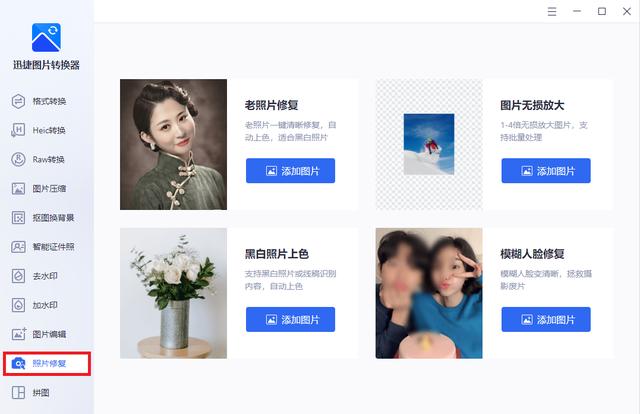640x414 pixels.
Task: Click the skier image enlargement thumbnail
Action: [429, 145]
